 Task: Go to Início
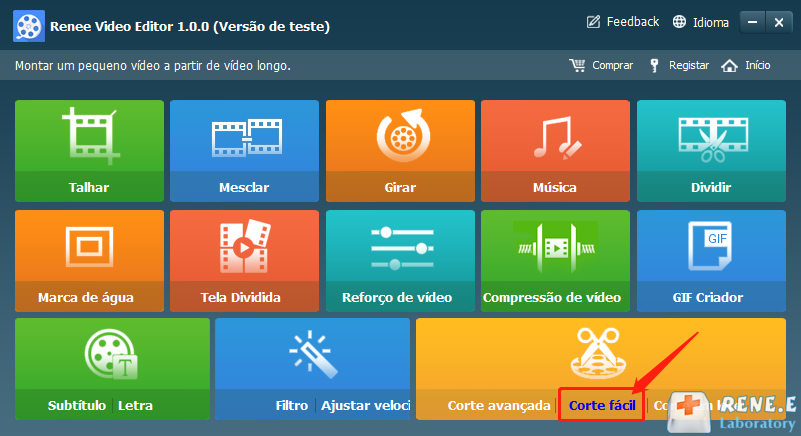[758, 65]
